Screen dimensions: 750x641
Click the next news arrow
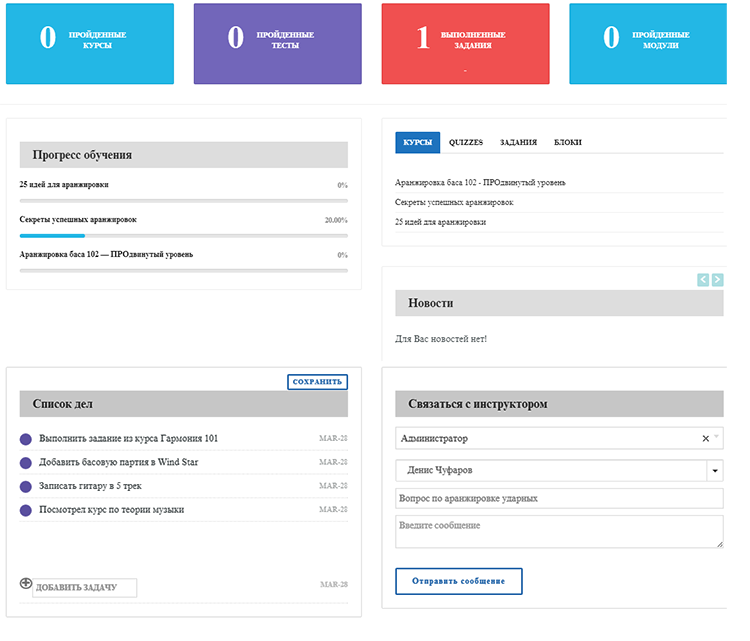717,280
